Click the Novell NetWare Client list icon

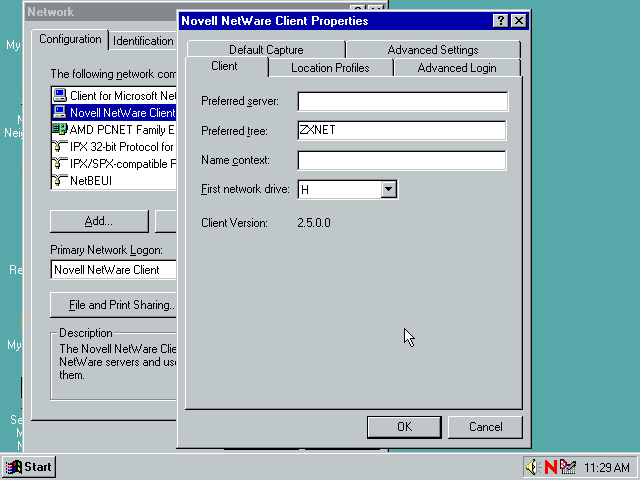click(x=60, y=112)
